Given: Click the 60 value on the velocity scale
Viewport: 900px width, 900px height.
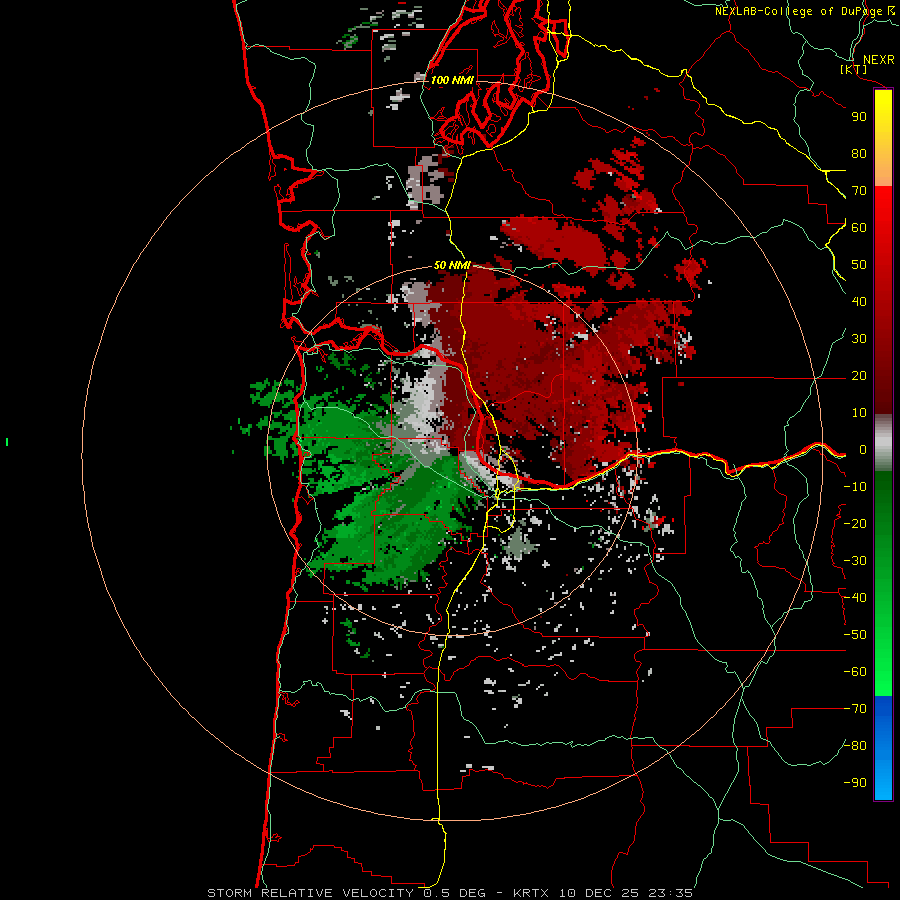Looking at the screenshot, I should point(859,227).
